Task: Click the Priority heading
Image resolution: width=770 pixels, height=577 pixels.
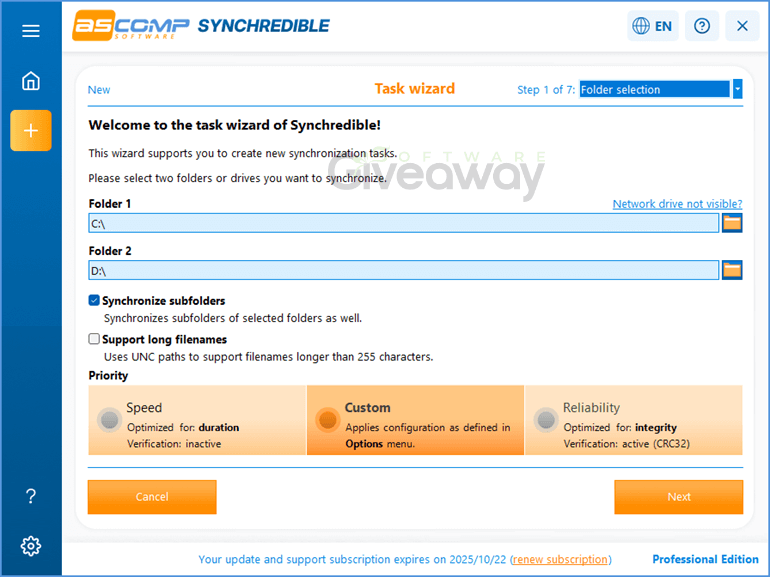Action: pyautogui.click(x=108, y=376)
